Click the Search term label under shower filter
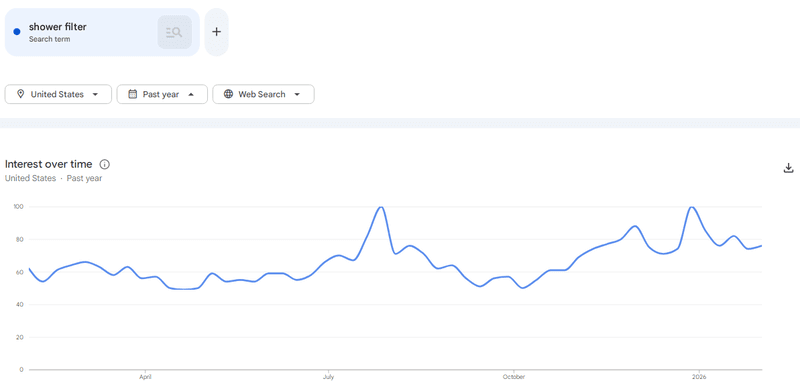 49,39
